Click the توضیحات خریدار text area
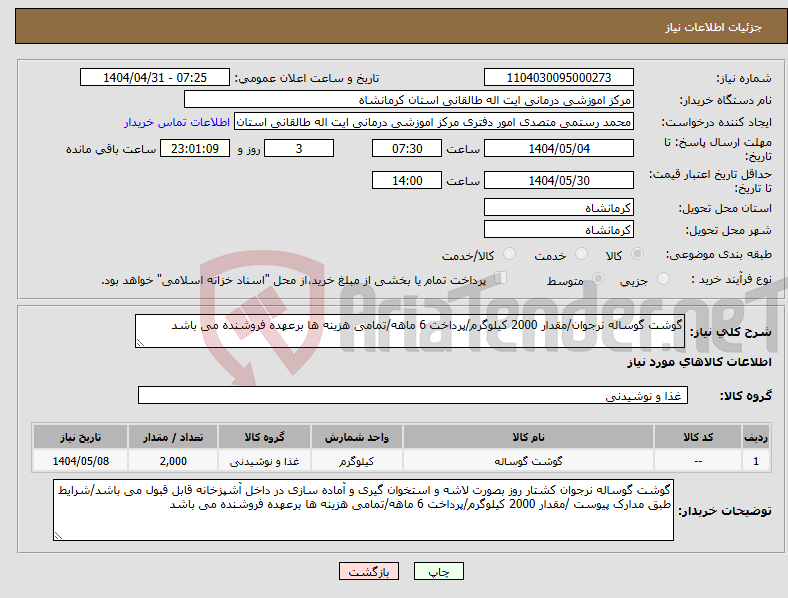This screenshot has height=598, width=788. [363, 510]
